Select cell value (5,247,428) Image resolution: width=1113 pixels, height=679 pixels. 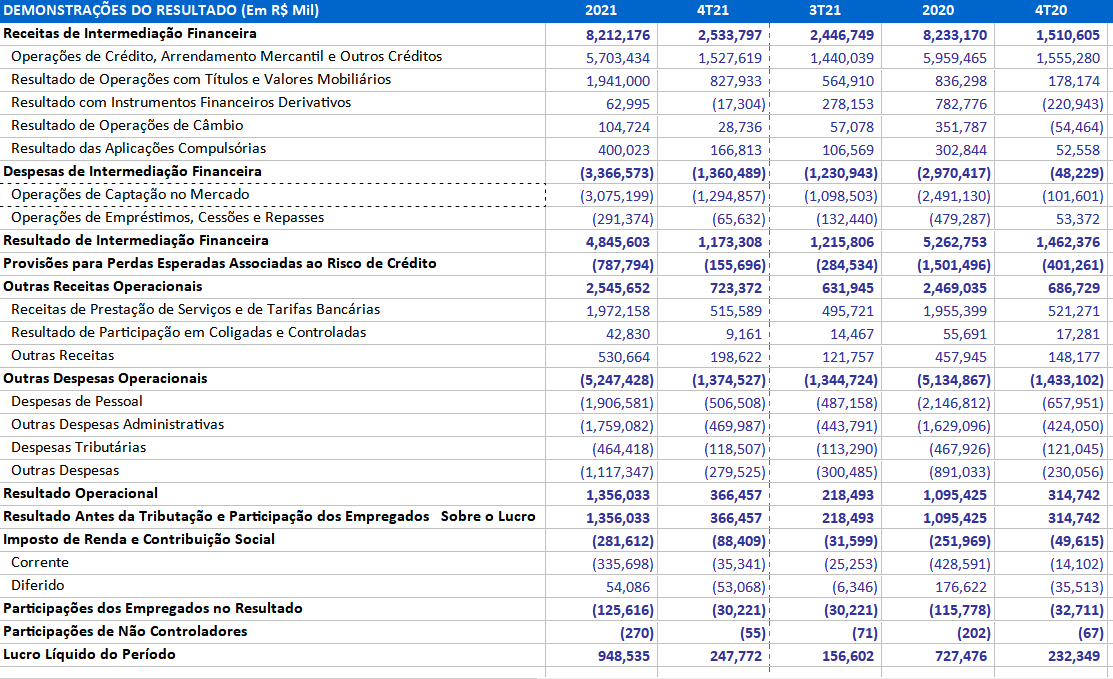coord(617,380)
